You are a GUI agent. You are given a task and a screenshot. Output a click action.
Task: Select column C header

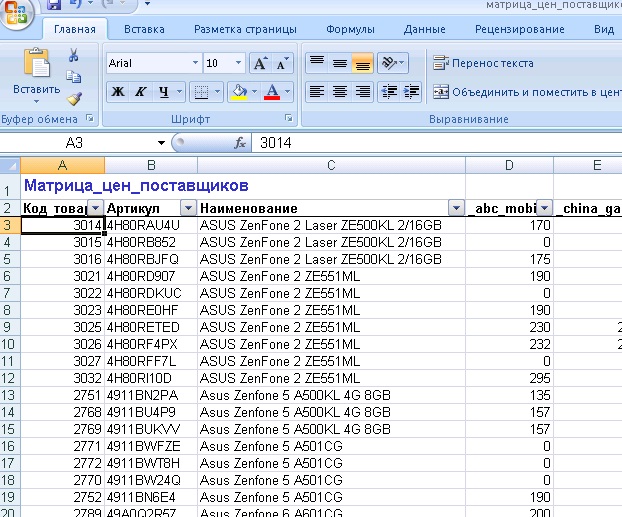[331, 165]
